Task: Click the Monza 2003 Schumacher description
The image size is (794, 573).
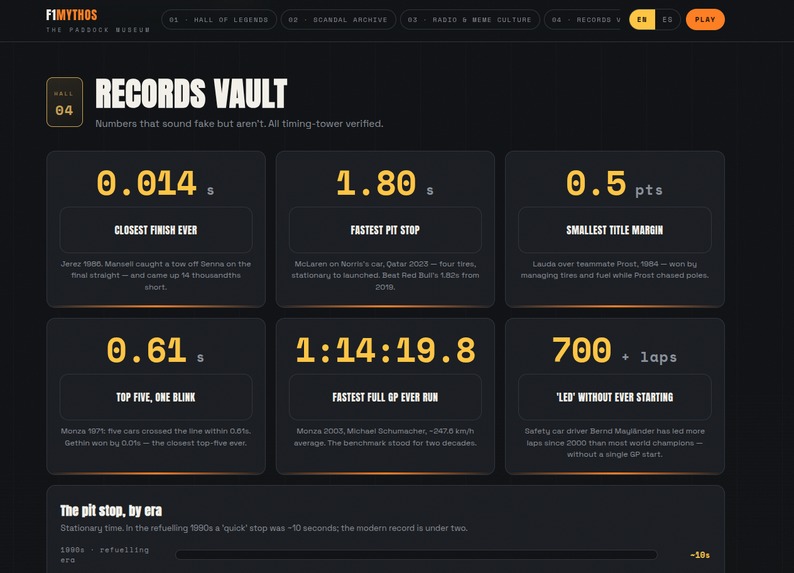Action: (385, 437)
